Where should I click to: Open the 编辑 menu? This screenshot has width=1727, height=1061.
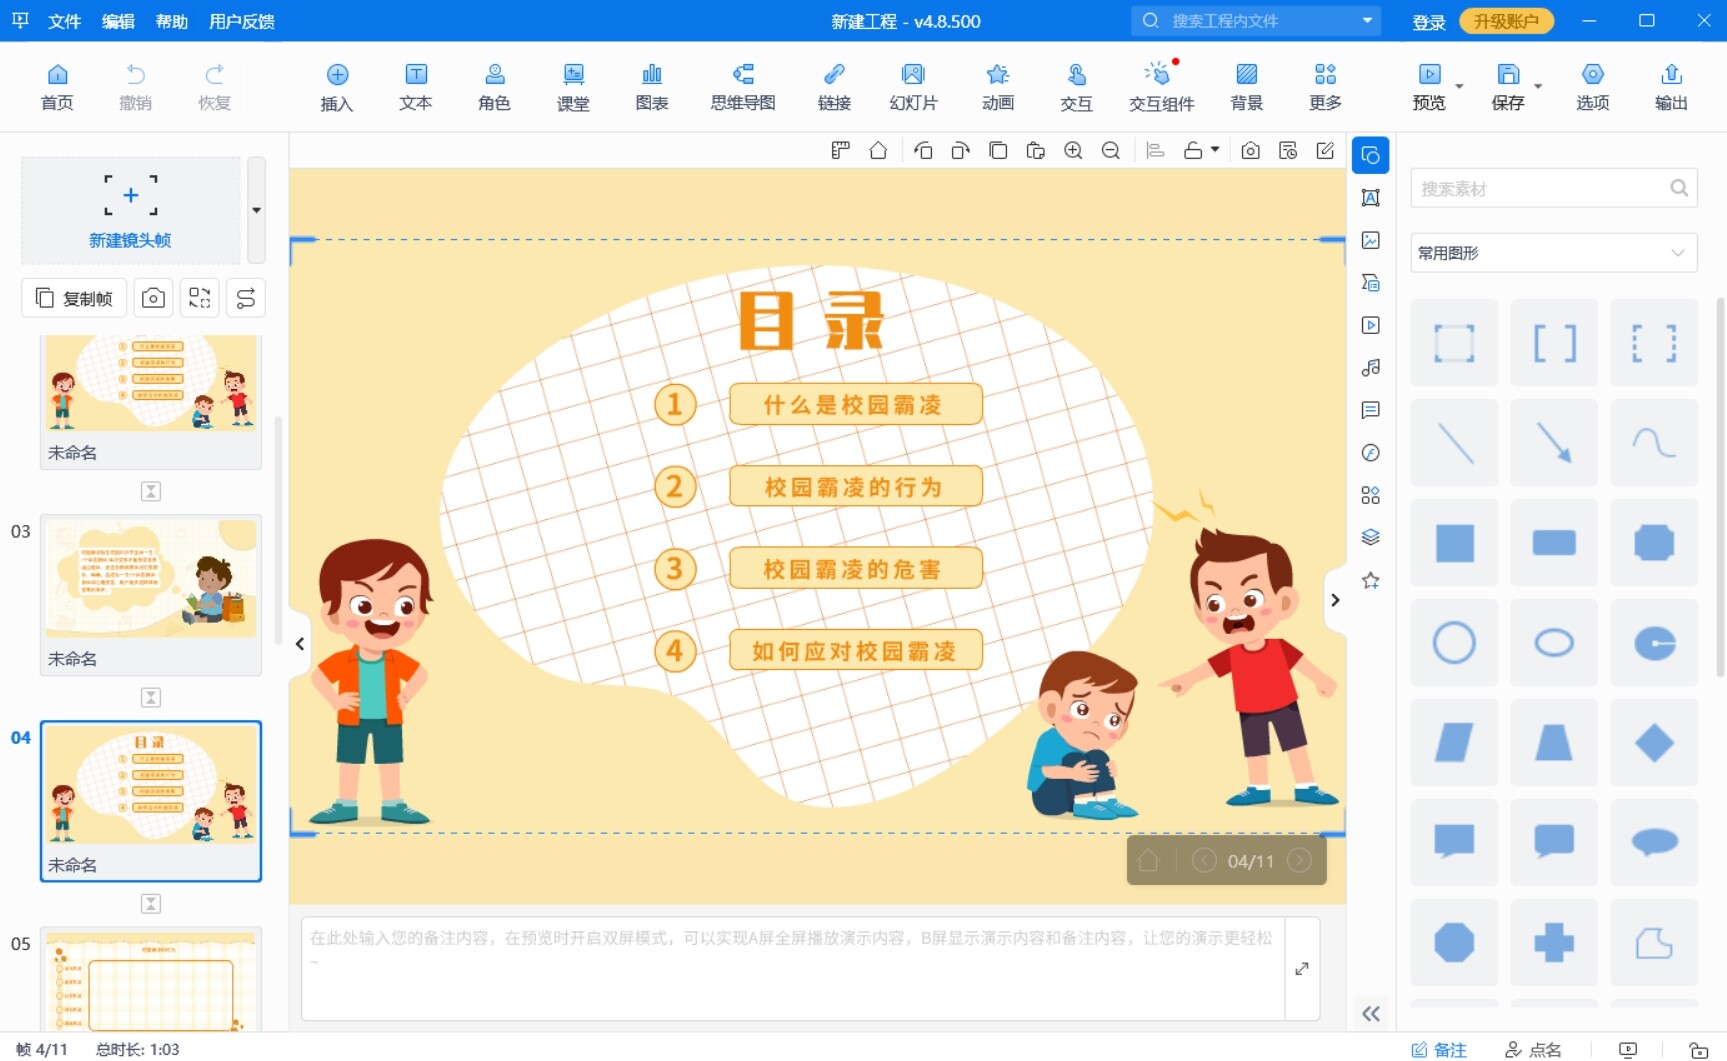point(118,21)
